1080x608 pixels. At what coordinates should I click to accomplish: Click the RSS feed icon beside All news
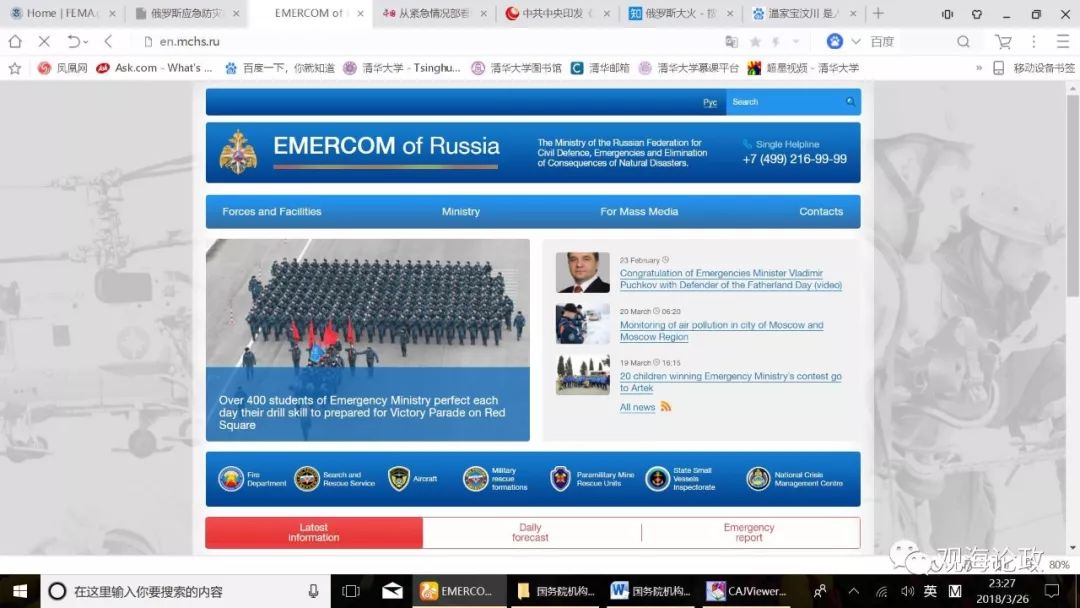[666, 407]
